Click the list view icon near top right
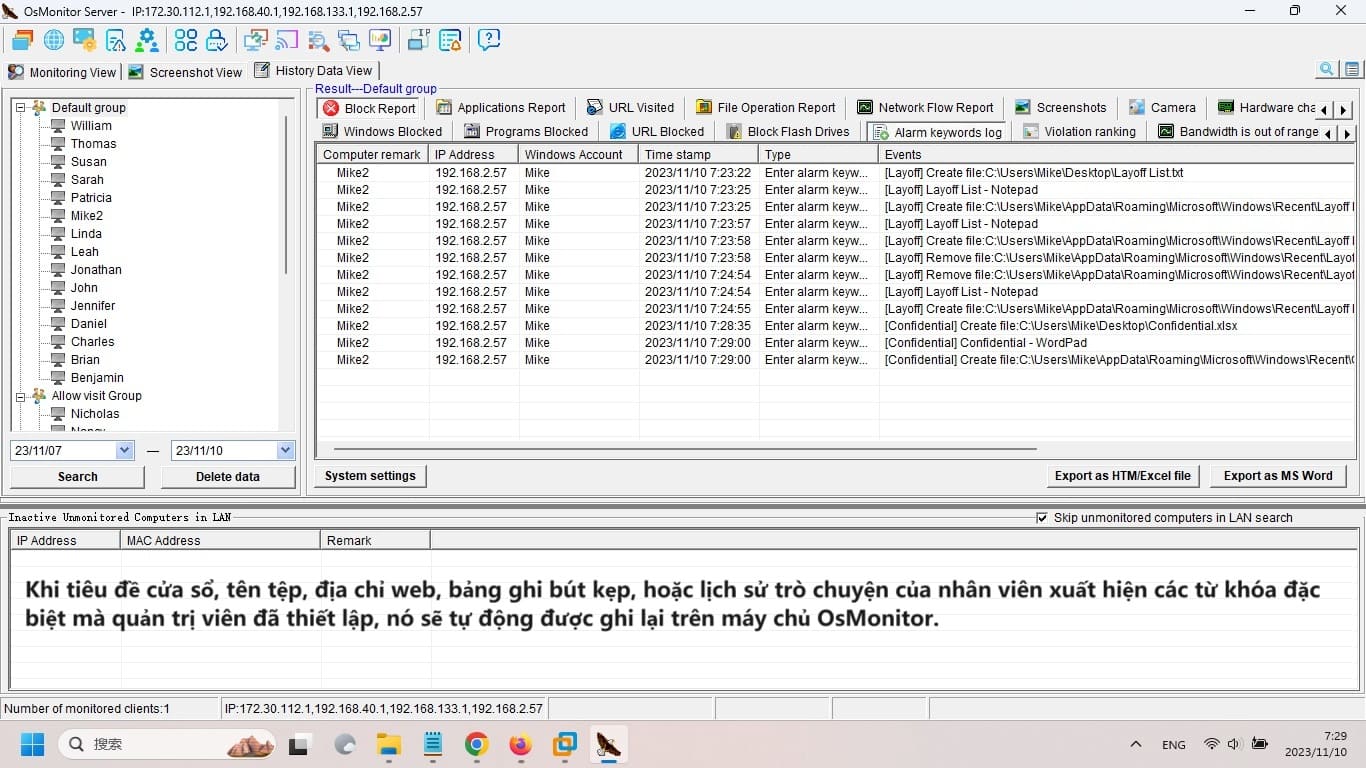This screenshot has width=1366, height=768. (x=1352, y=69)
